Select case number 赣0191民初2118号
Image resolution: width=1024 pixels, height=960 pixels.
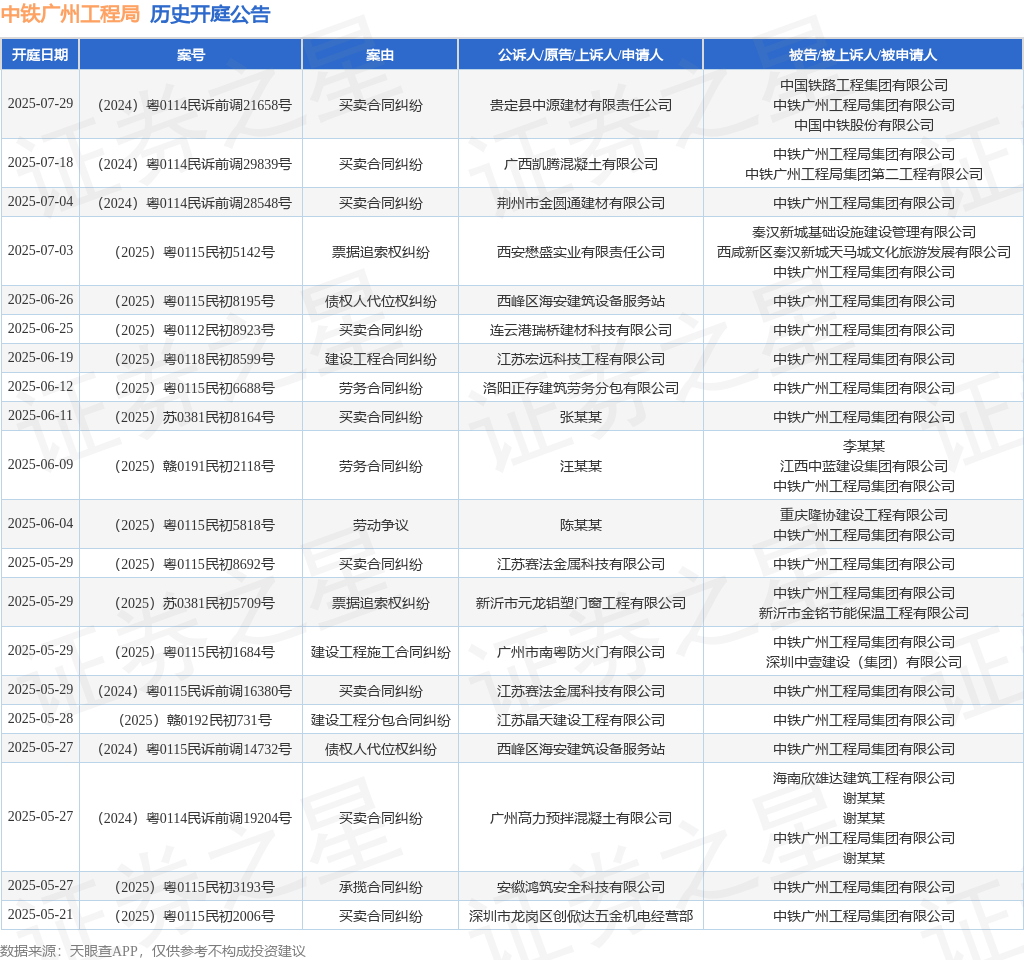click(194, 466)
